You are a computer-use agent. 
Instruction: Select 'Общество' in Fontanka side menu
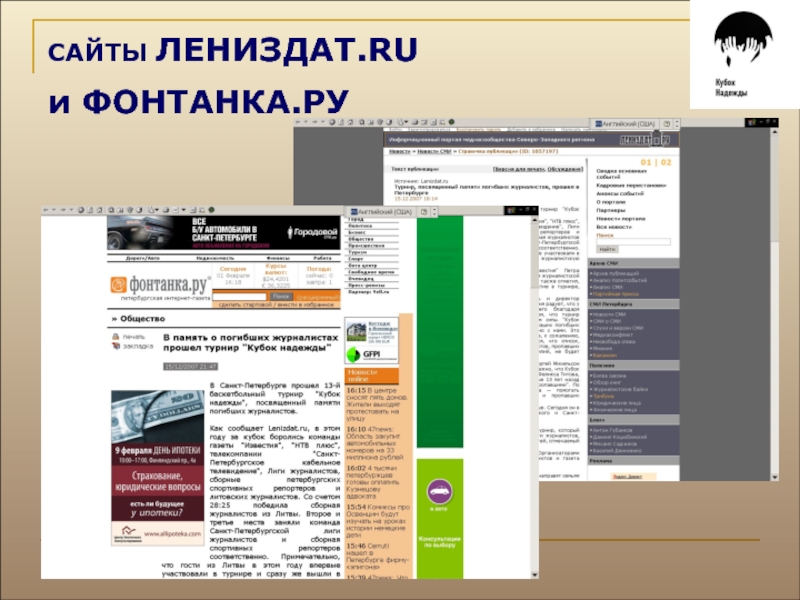pos(361,239)
